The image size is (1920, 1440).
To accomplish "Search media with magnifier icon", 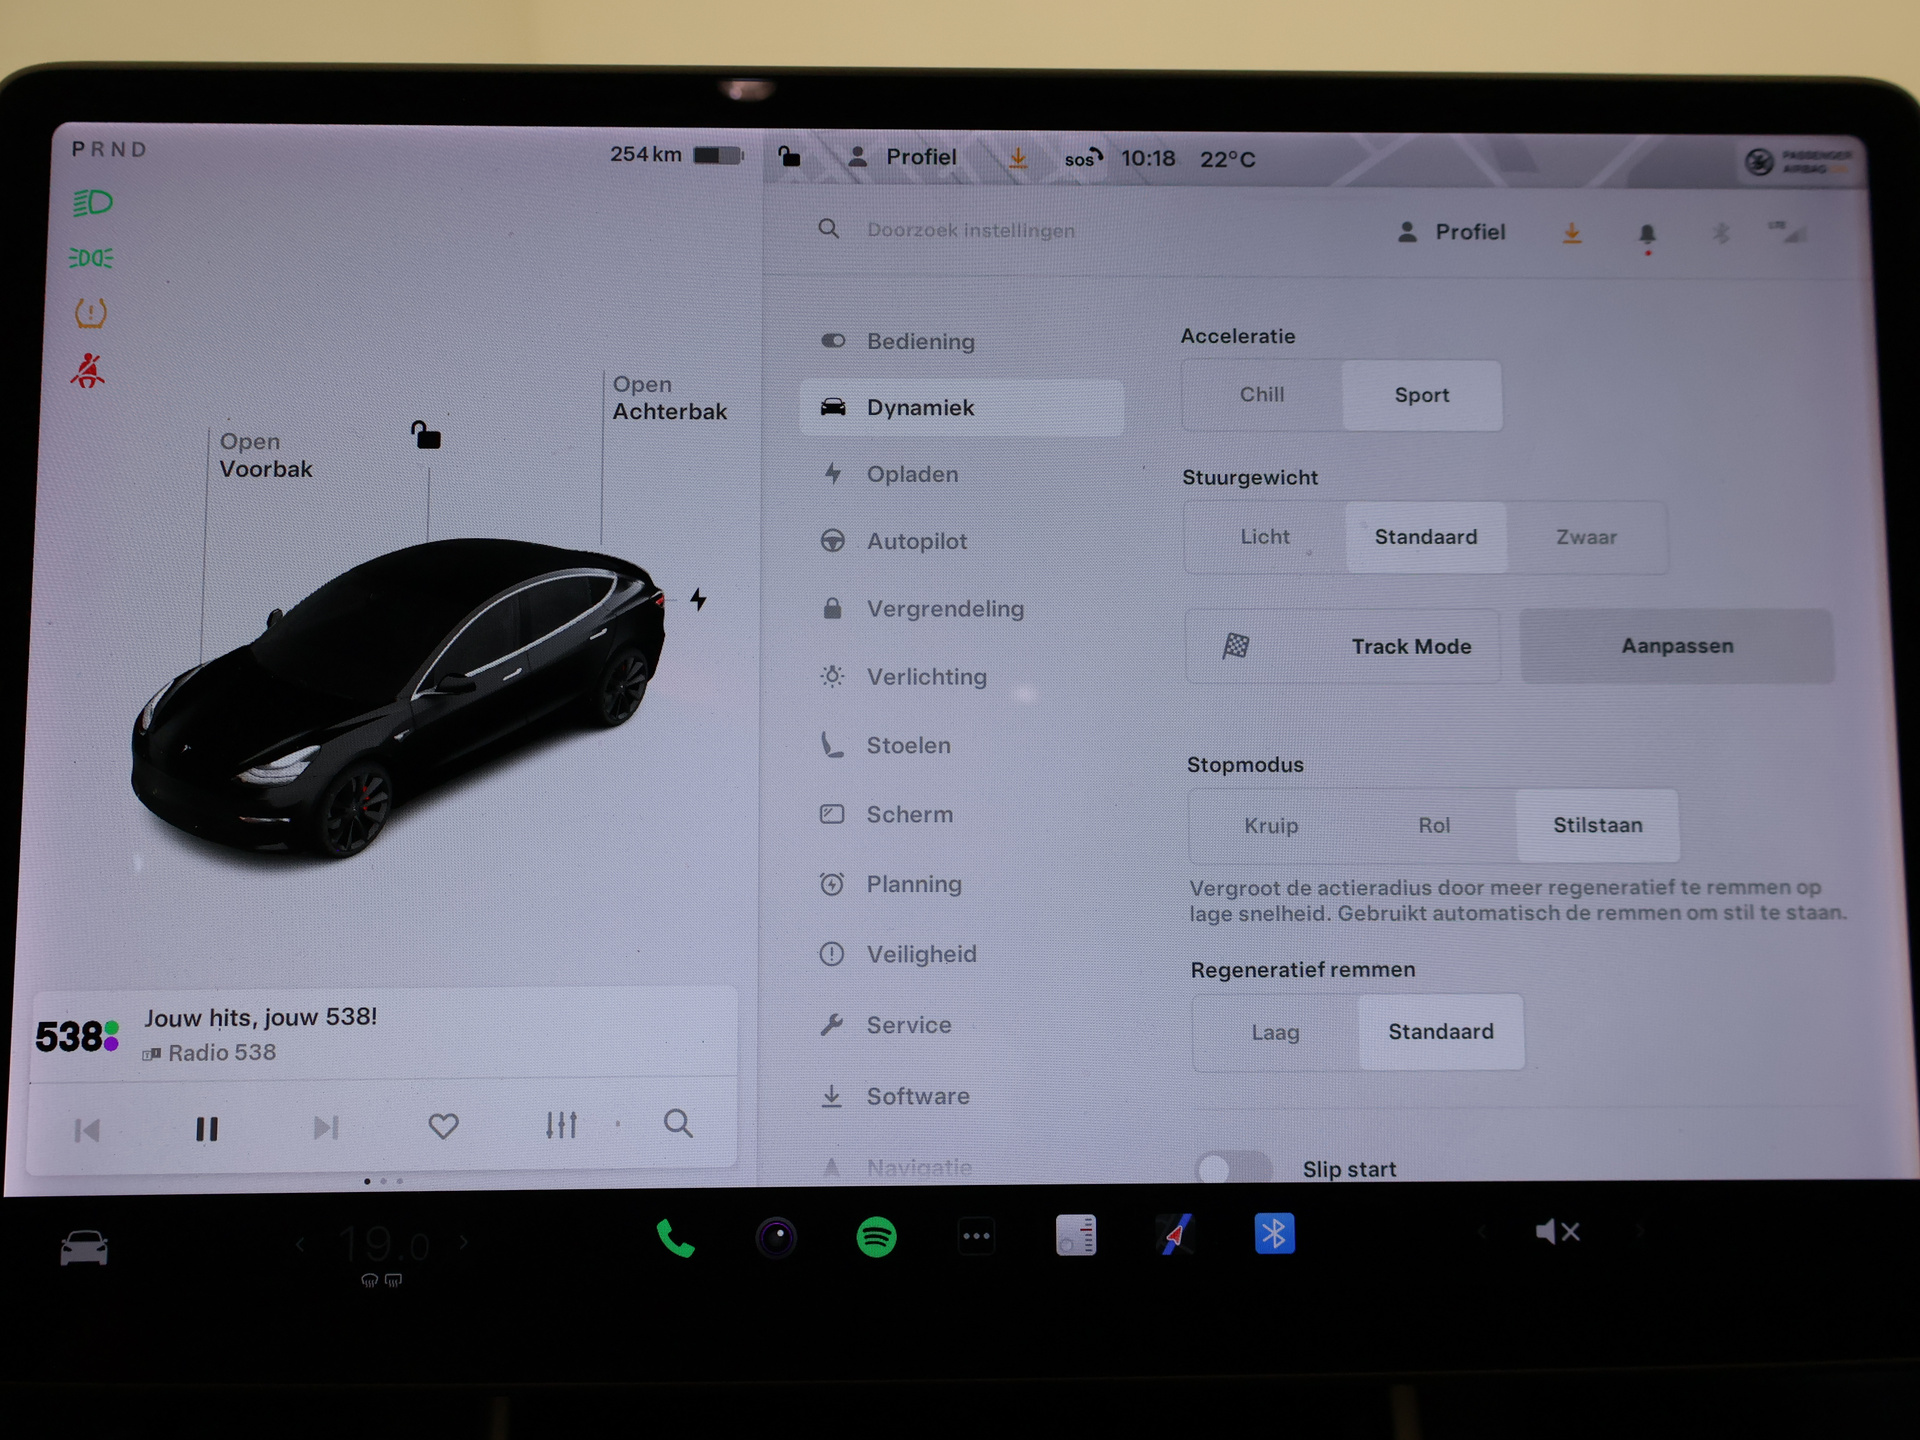I will (678, 1123).
